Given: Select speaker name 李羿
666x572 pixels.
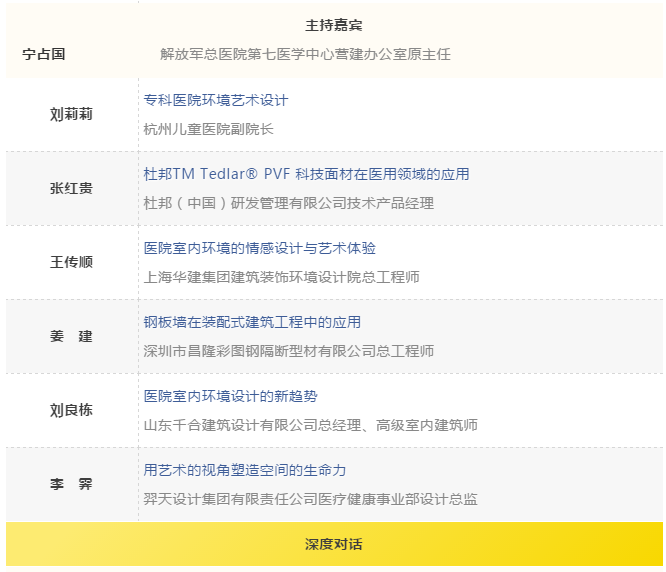Looking at the screenshot, I should pyautogui.click(x=71, y=484).
